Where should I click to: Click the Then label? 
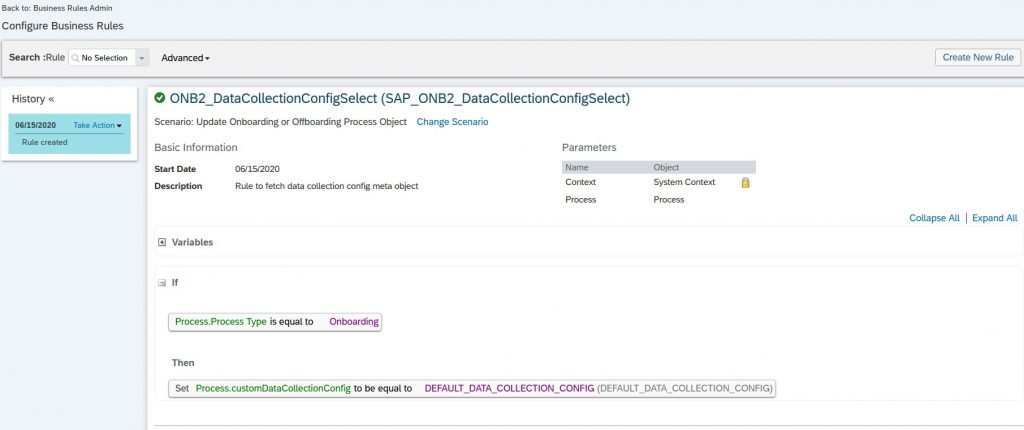183,363
